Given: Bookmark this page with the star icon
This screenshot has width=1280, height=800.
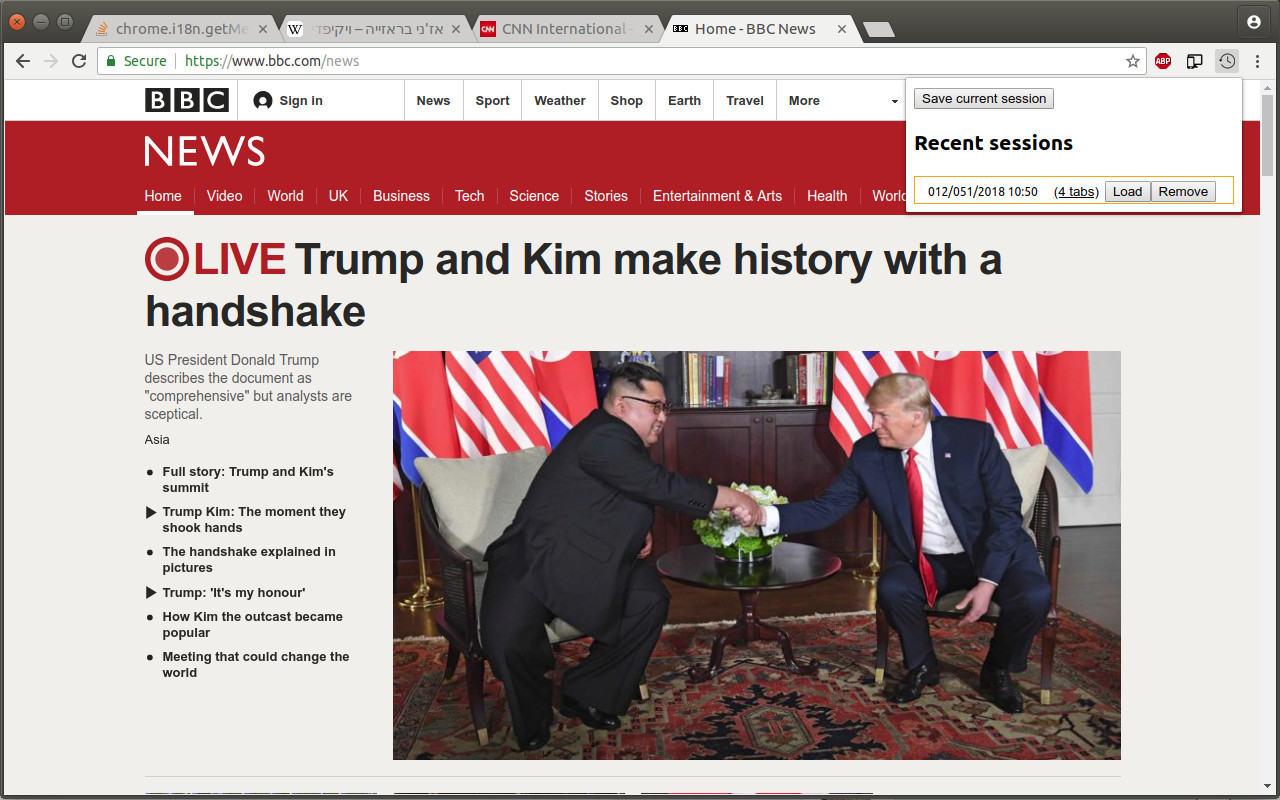Looking at the screenshot, I should 1133,61.
